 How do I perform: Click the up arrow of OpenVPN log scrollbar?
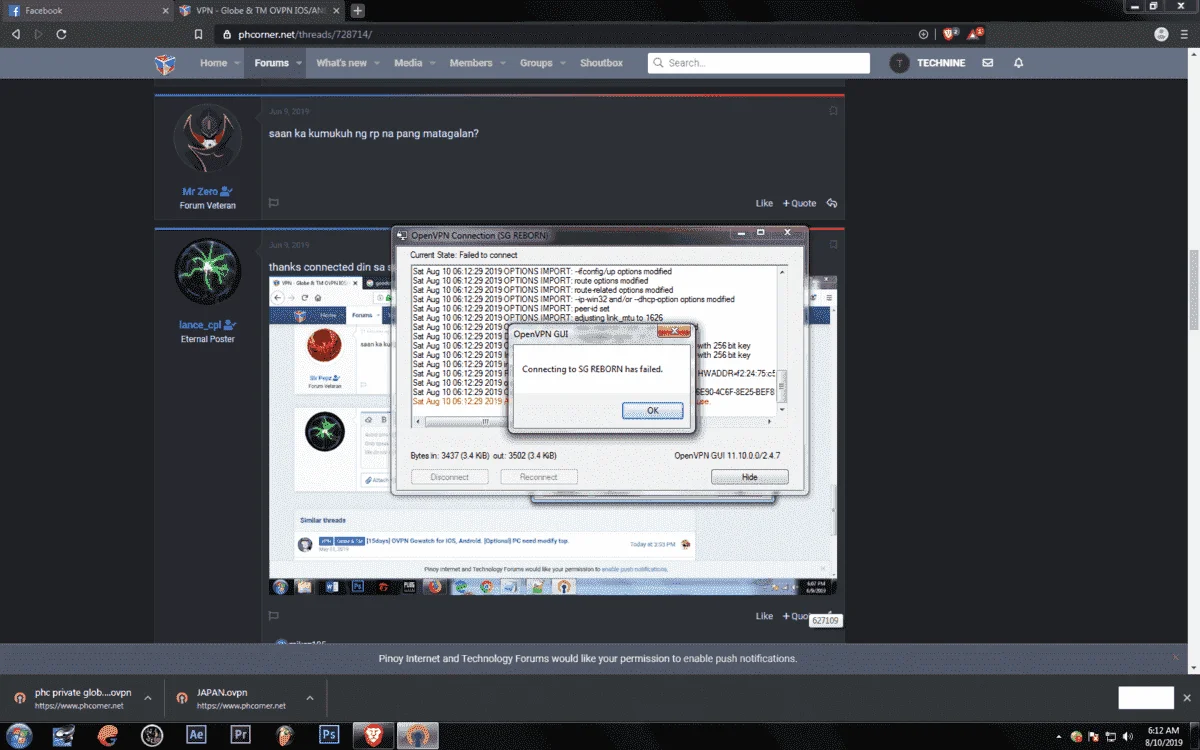[x=782, y=271]
